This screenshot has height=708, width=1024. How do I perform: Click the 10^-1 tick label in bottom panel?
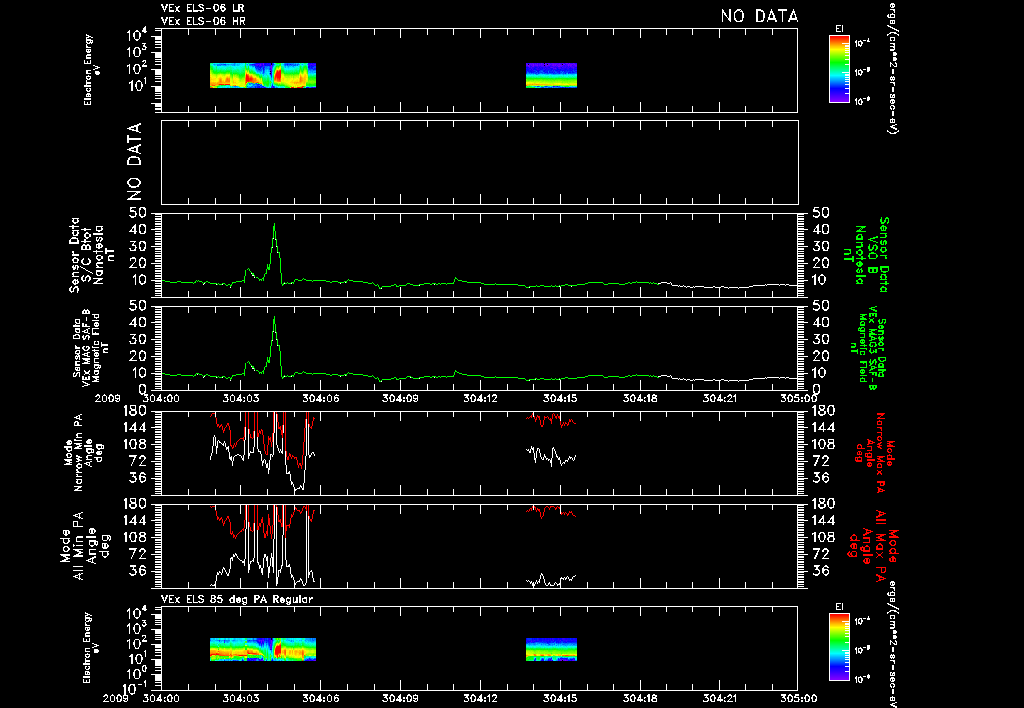(136, 688)
